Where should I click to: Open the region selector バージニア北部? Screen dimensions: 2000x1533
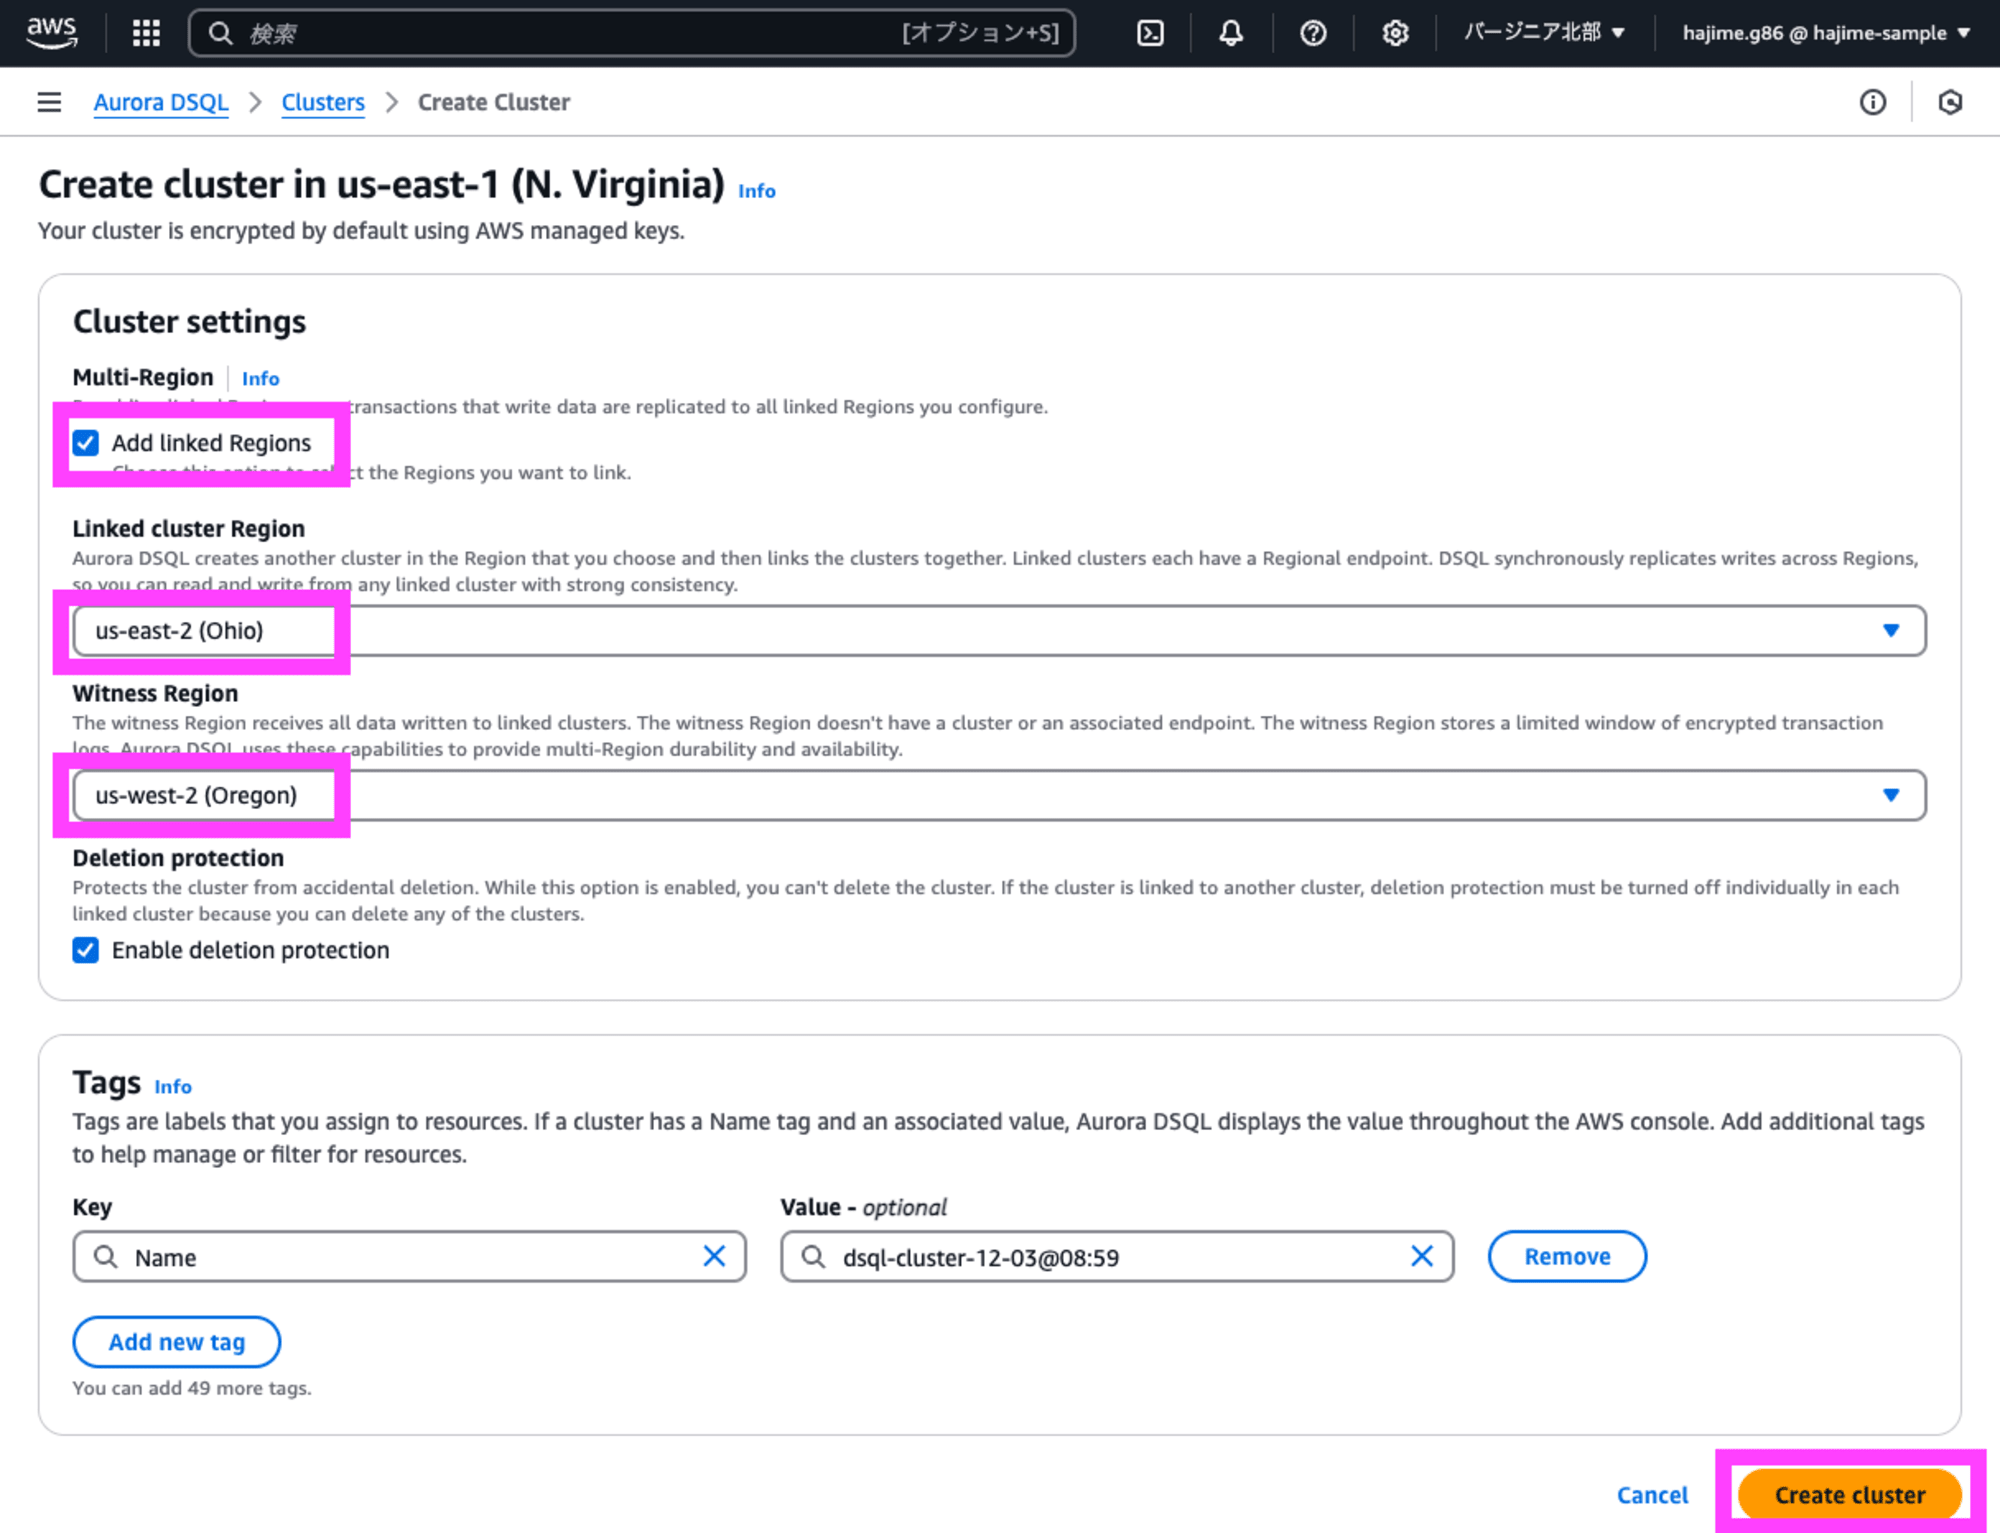point(1544,33)
